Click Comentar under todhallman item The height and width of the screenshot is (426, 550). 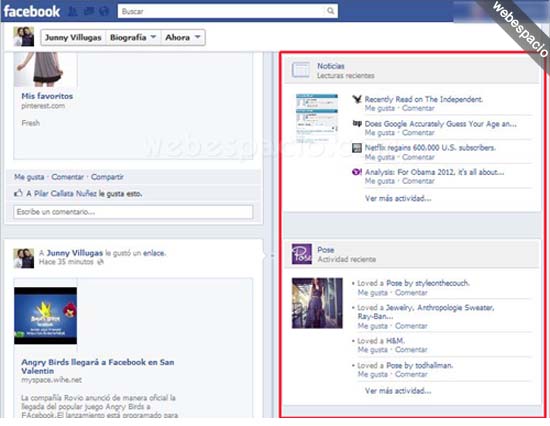tap(411, 374)
